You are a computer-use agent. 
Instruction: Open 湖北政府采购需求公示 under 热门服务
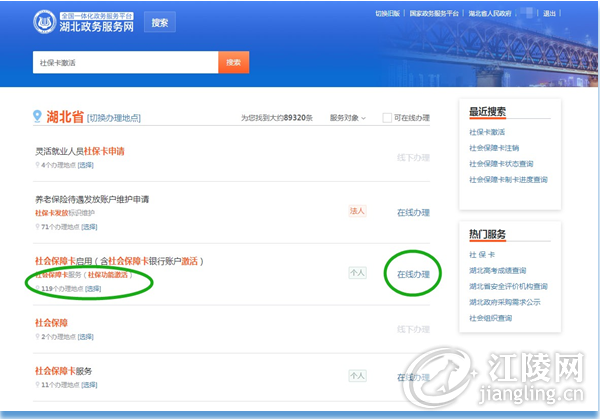[505, 302]
